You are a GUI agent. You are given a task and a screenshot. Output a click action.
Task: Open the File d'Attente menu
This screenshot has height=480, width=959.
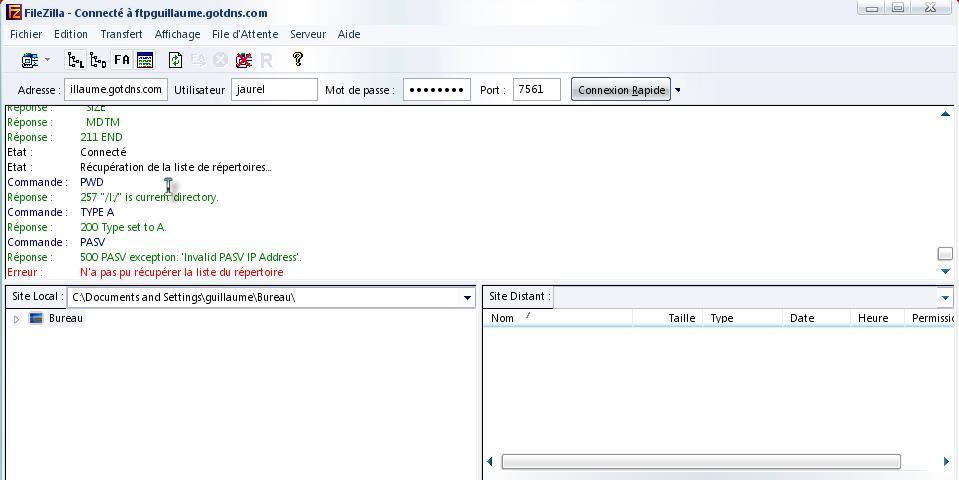click(245, 34)
